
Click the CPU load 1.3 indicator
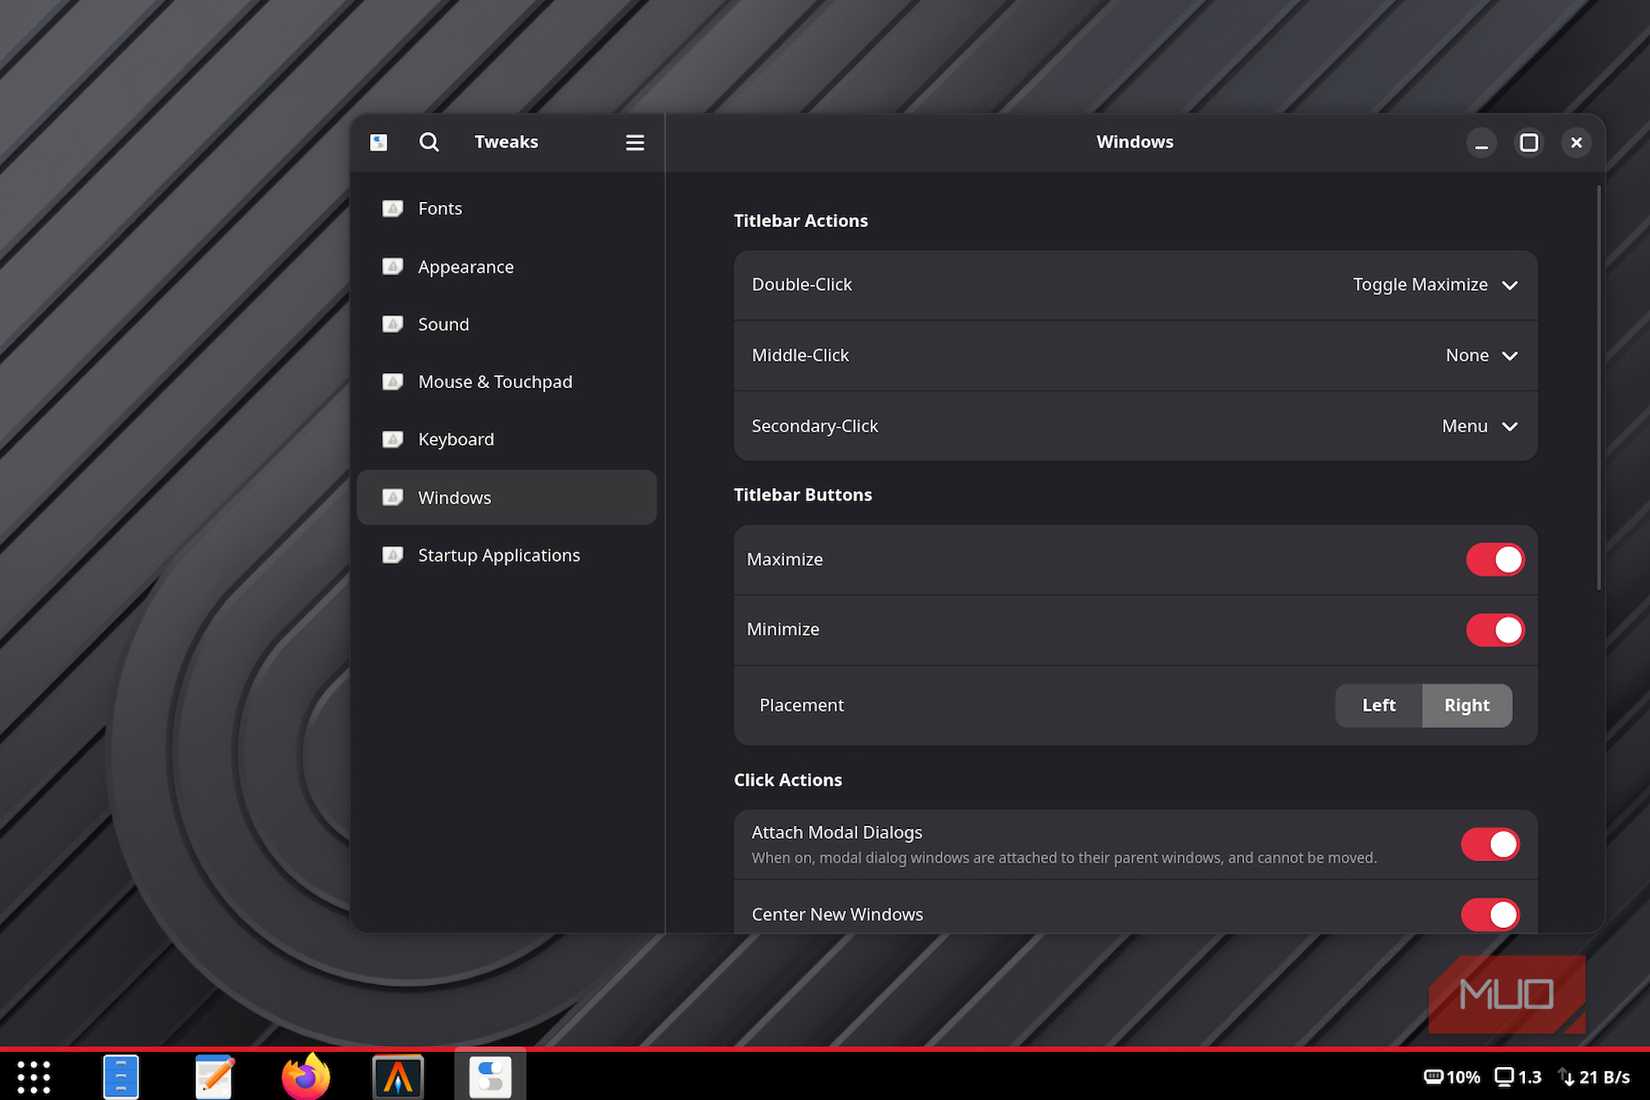pyautogui.click(x=1518, y=1077)
